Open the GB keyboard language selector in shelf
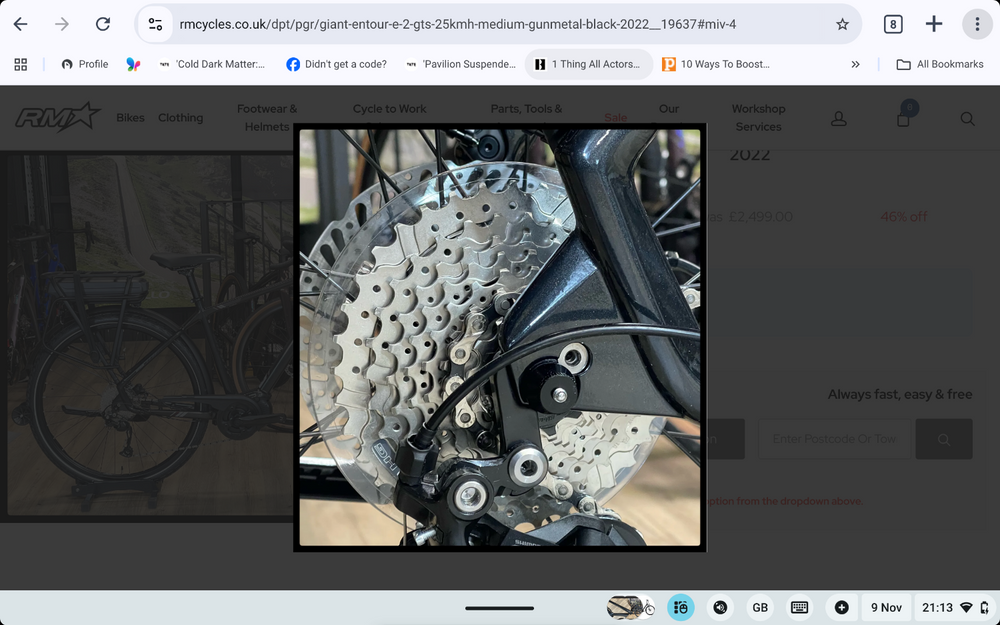This screenshot has width=1000, height=625. pos(760,607)
